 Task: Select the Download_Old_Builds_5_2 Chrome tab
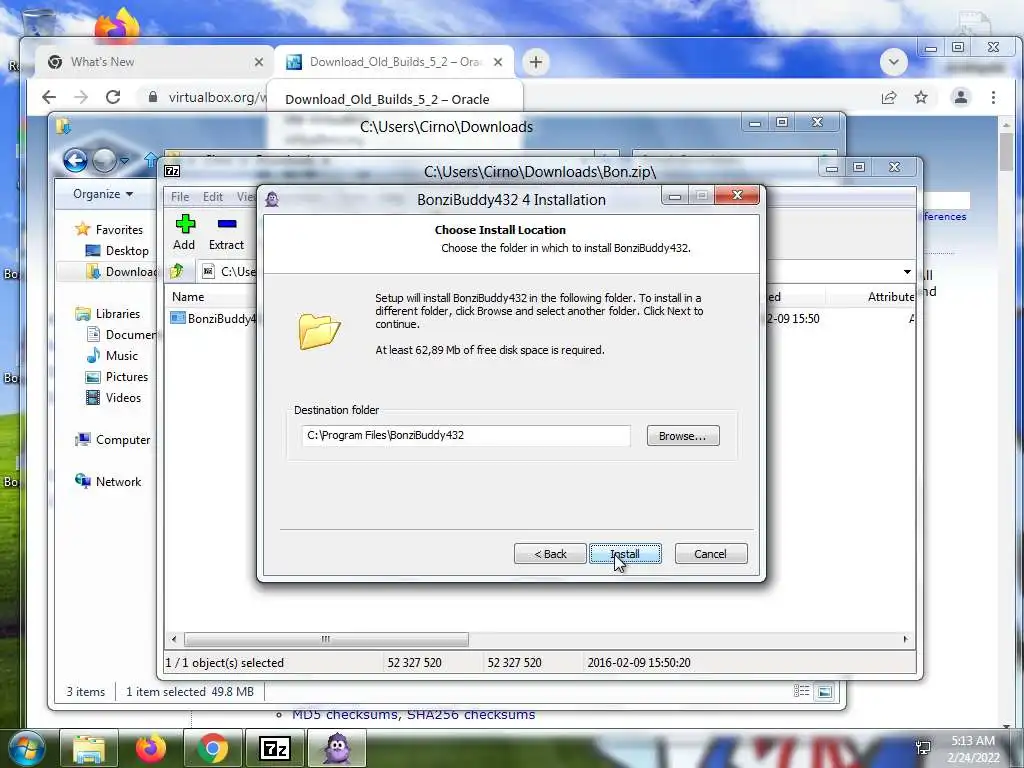[x=394, y=62]
